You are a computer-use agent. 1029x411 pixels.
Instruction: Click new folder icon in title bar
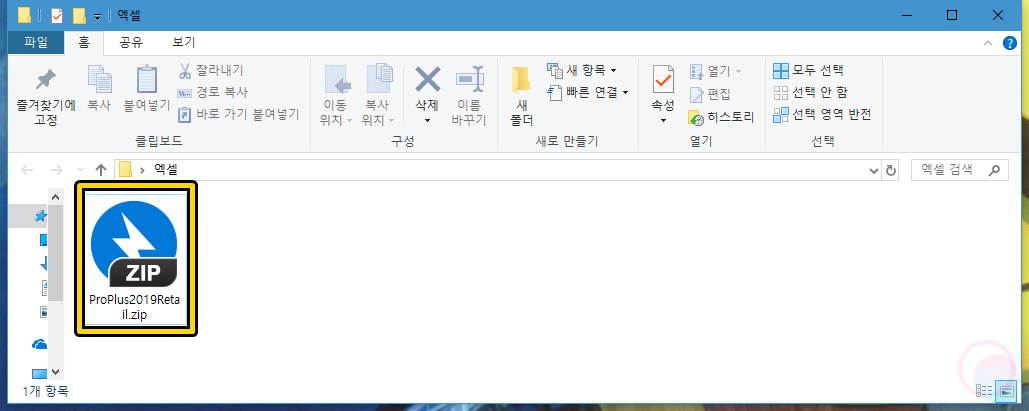79,15
